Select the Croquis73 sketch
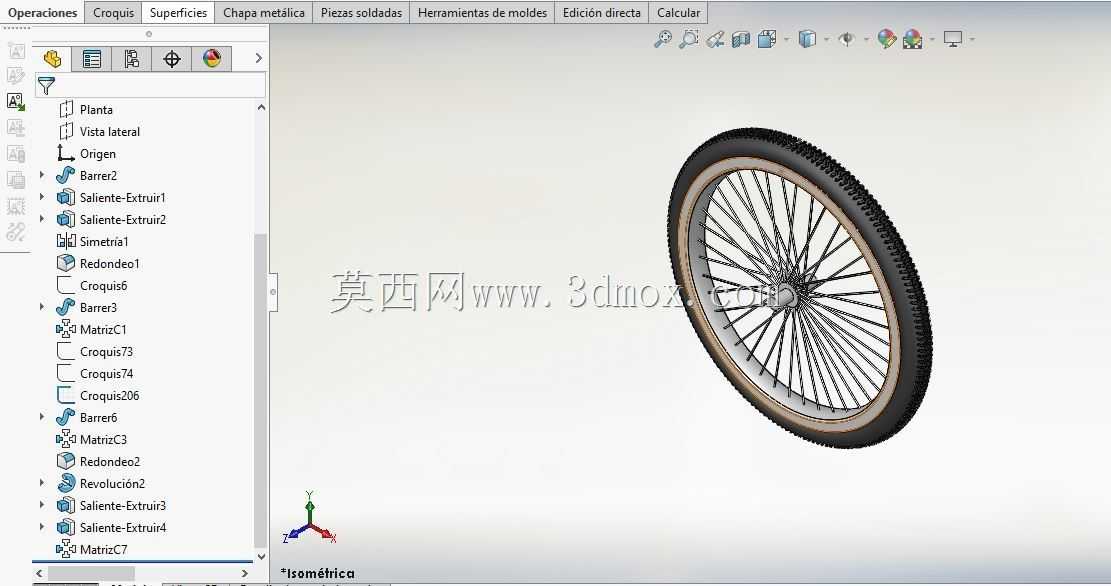 tap(95, 351)
